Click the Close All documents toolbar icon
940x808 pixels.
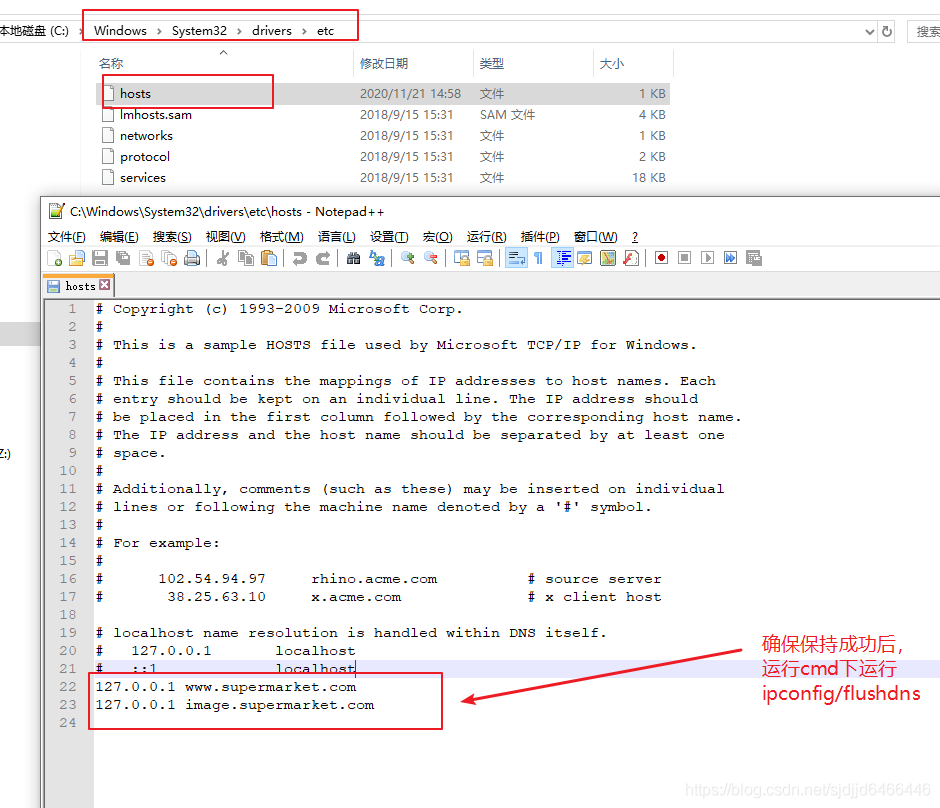[x=169, y=258]
